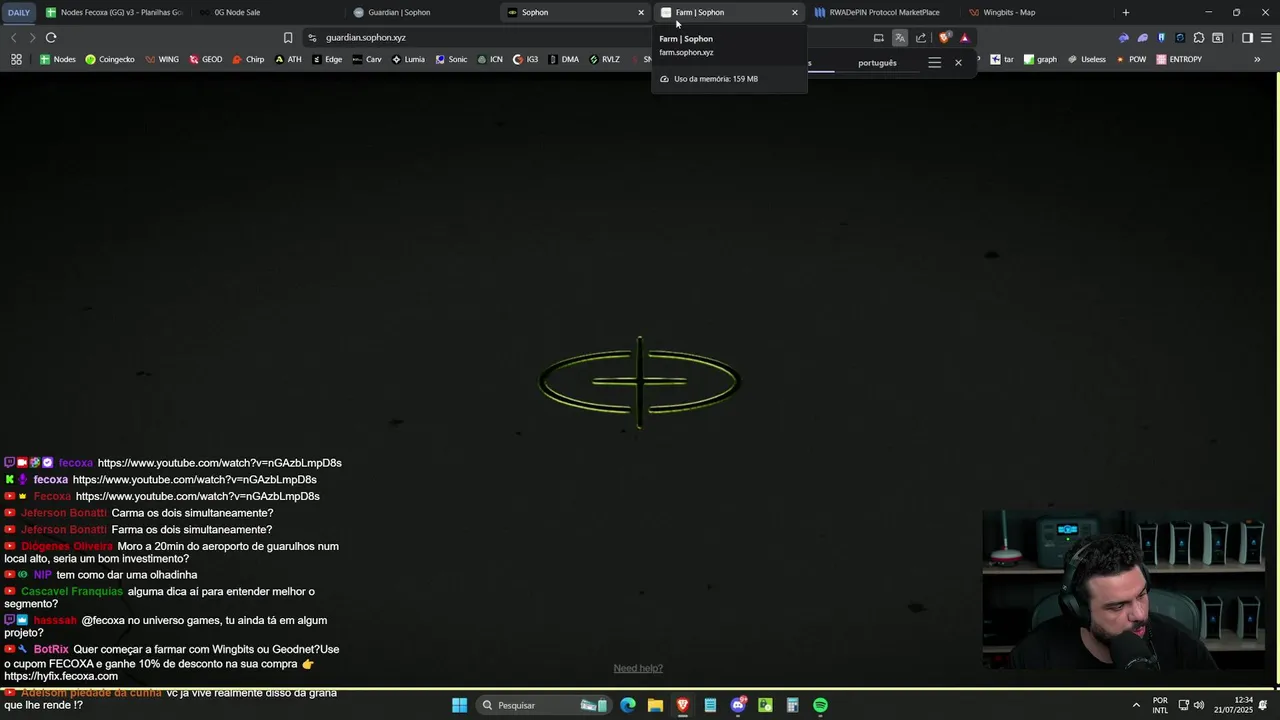This screenshot has height=720, width=1280.
Task: Open the Nodes bookmark
Action: point(58,59)
